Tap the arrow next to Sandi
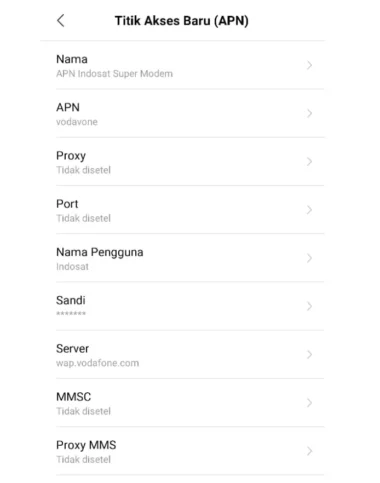 coord(309,306)
